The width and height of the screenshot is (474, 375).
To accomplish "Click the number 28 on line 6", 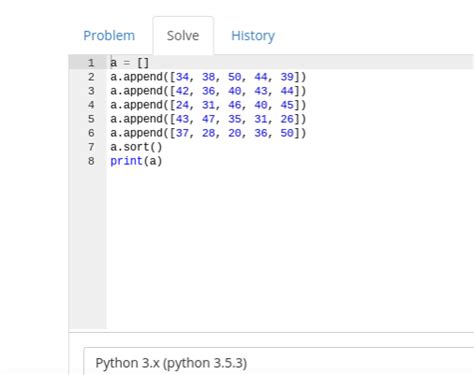I will coord(208,133).
